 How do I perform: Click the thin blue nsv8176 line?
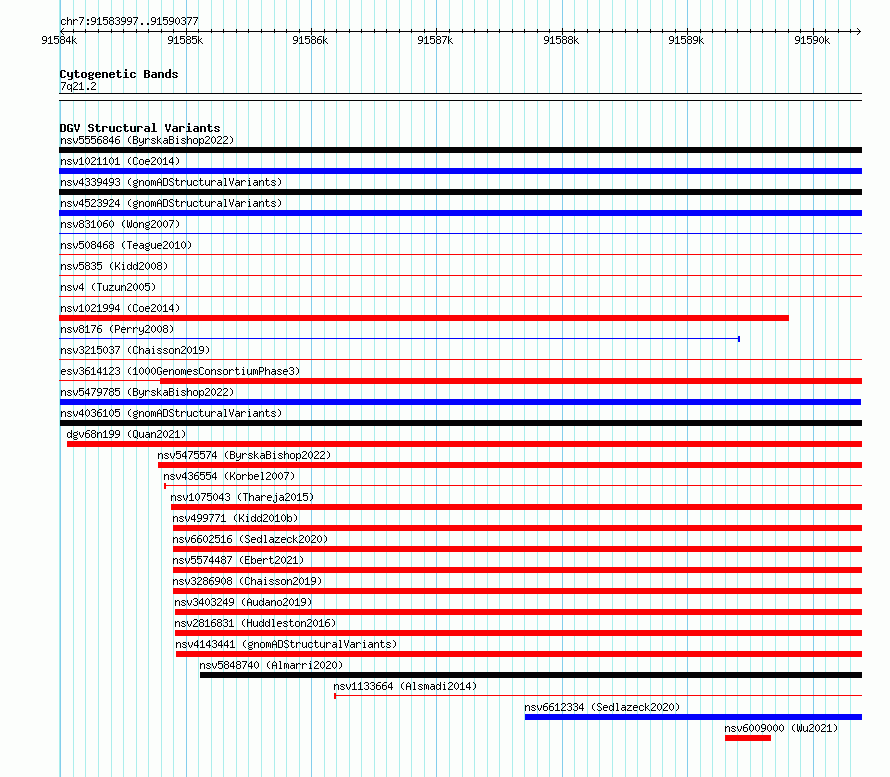tap(400, 339)
